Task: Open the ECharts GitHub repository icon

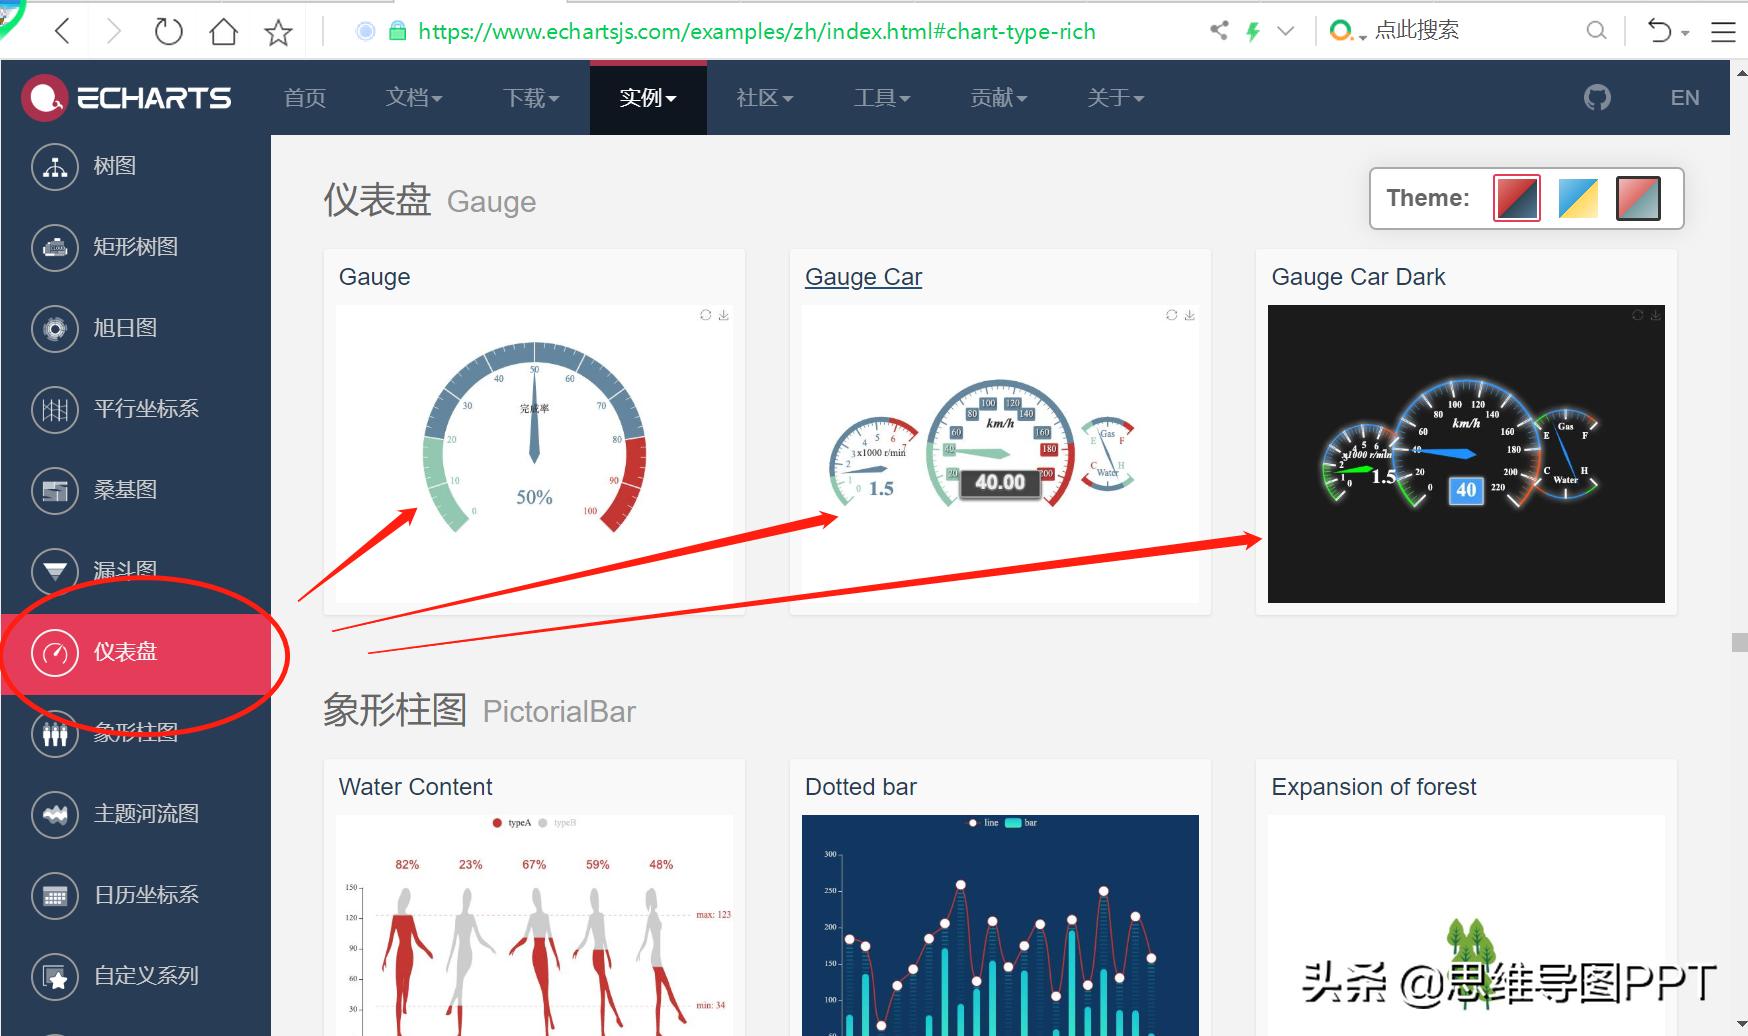Action: tap(1596, 97)
